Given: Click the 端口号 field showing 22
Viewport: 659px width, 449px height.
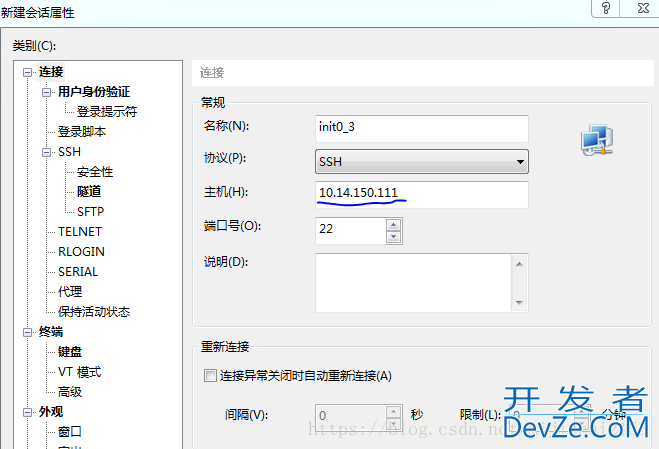Looking at the screenshot, I should 350,230.
